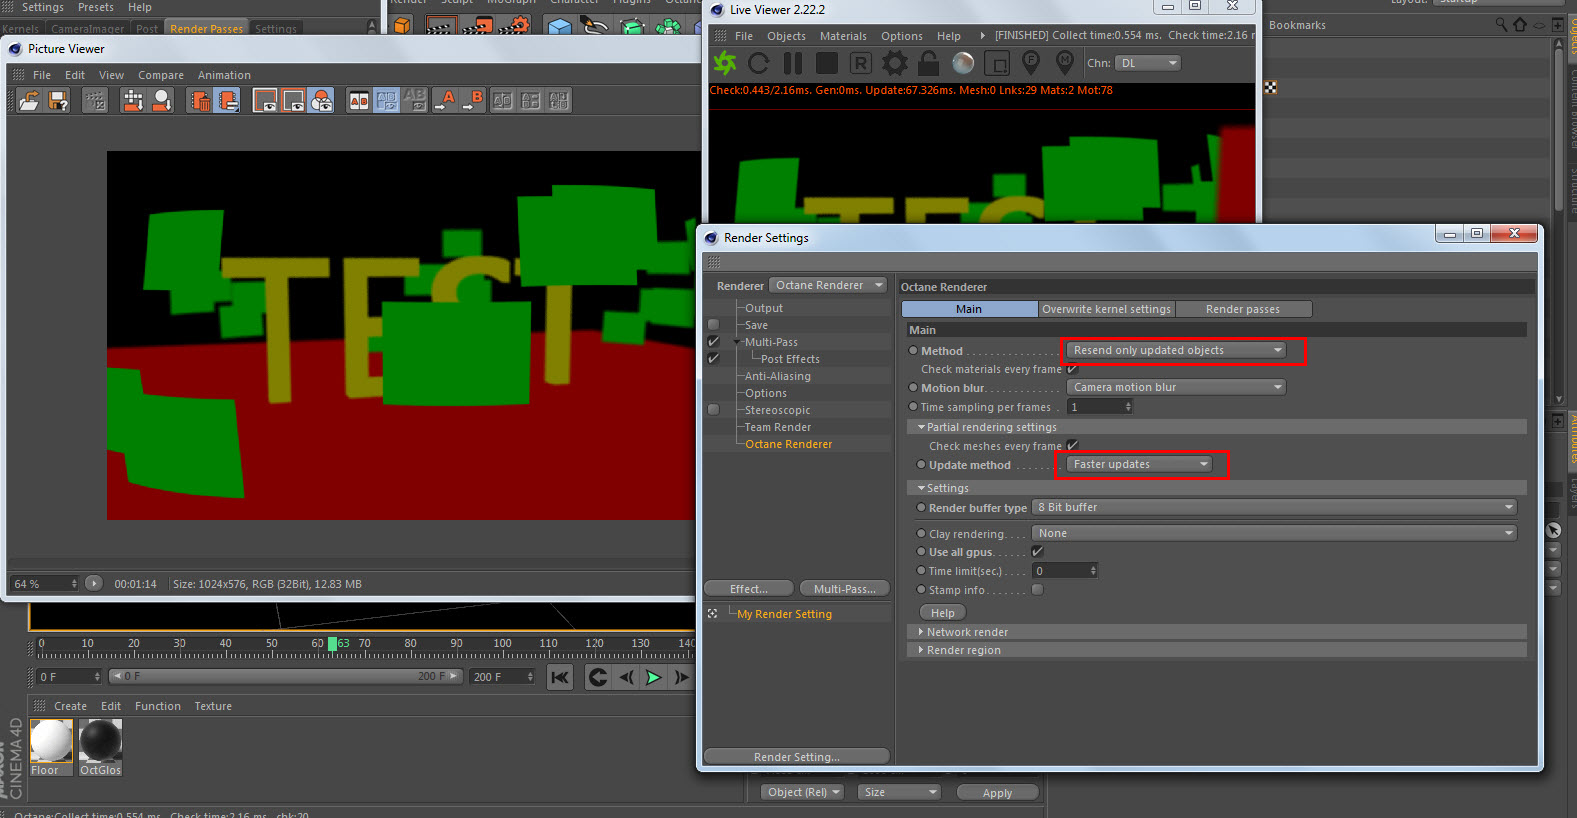Image resolution: width=1577 pixels, height=818 pixels.
Task: Switch to Render passes tab in Render Settings
Action: [1243, 309]
